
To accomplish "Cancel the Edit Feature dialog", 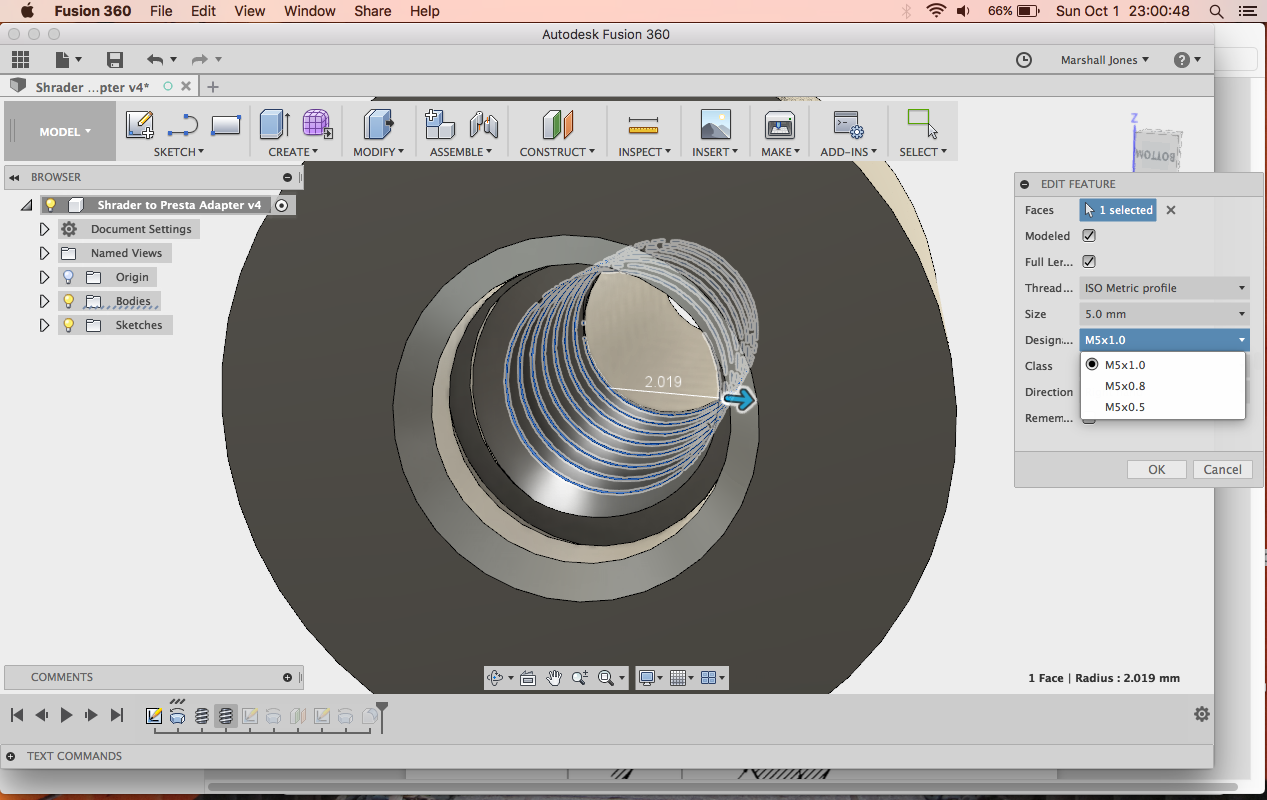I will click(1222, 469).
